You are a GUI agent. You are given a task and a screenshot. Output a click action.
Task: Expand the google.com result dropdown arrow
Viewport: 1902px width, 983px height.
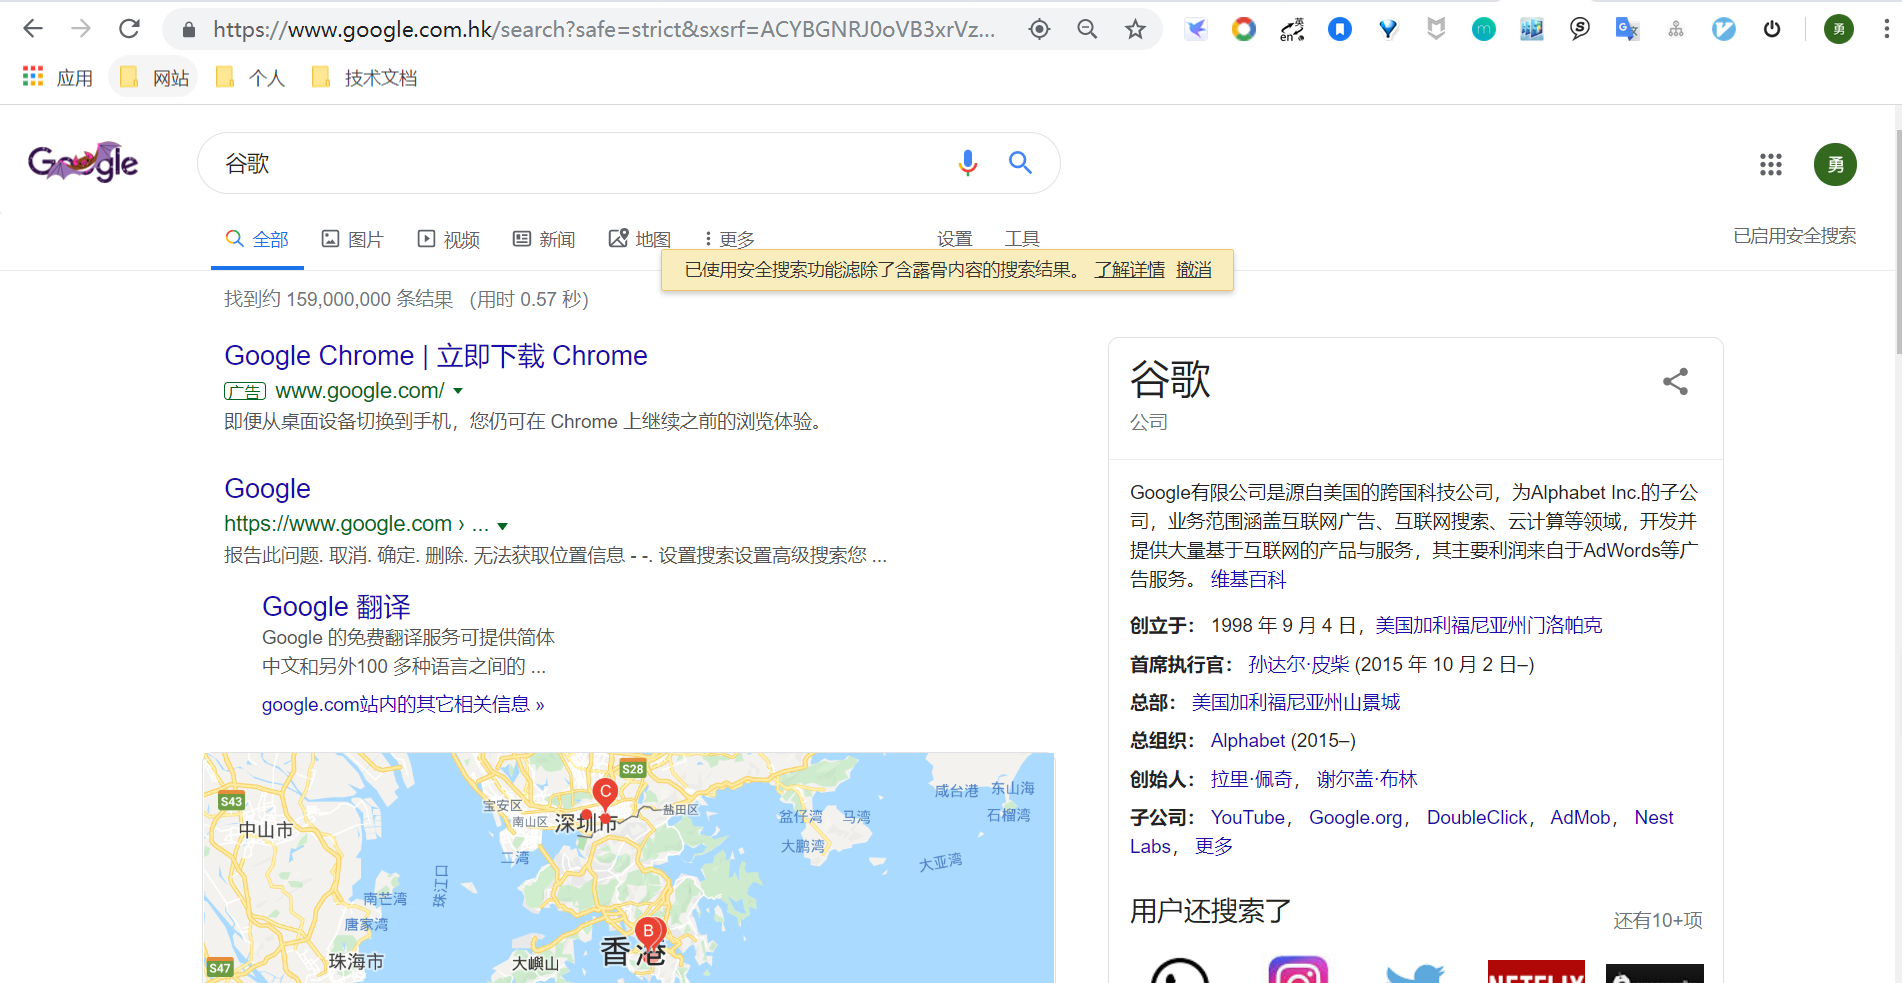pyautogui.click(x=503, y=526)
